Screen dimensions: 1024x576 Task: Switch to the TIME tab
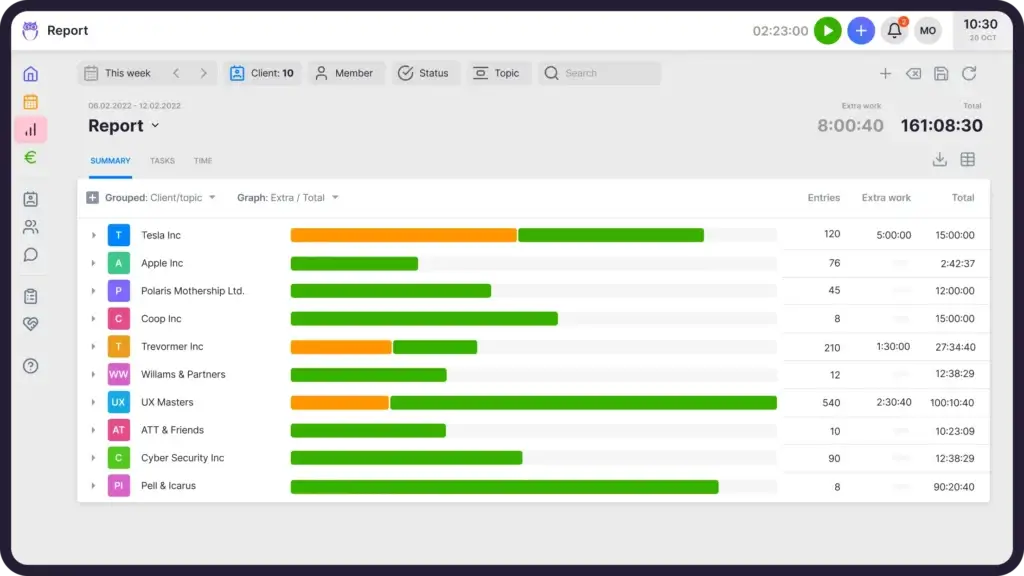[202, 161]
